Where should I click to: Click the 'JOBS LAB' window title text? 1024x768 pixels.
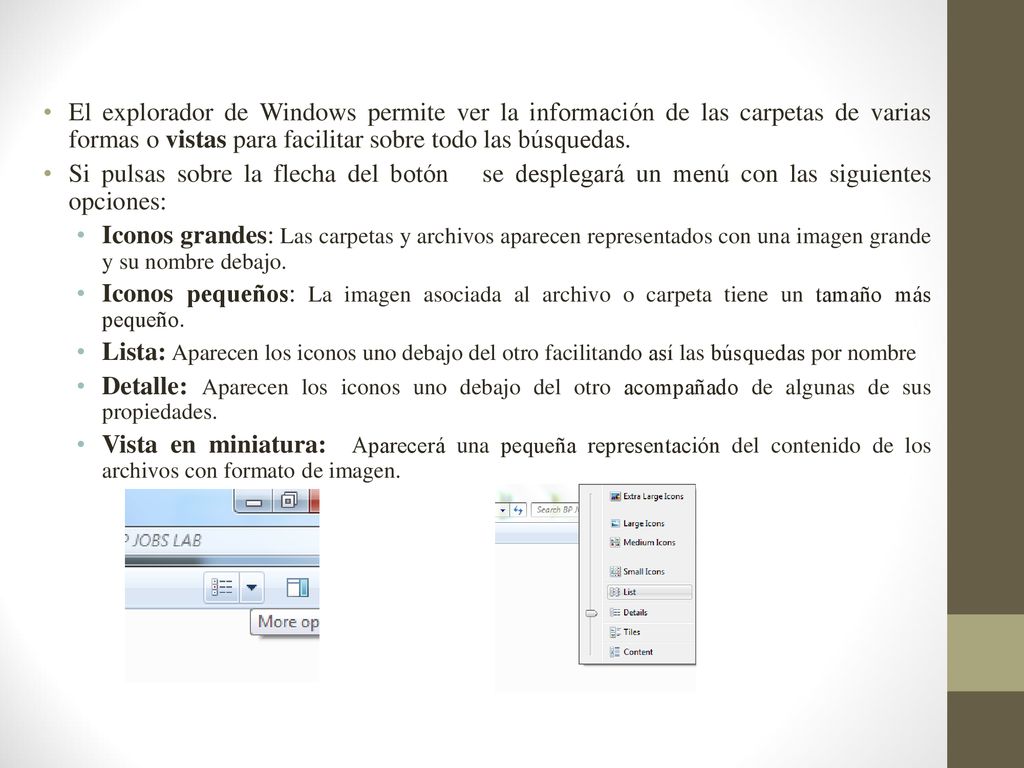click(x=167, y=541)
